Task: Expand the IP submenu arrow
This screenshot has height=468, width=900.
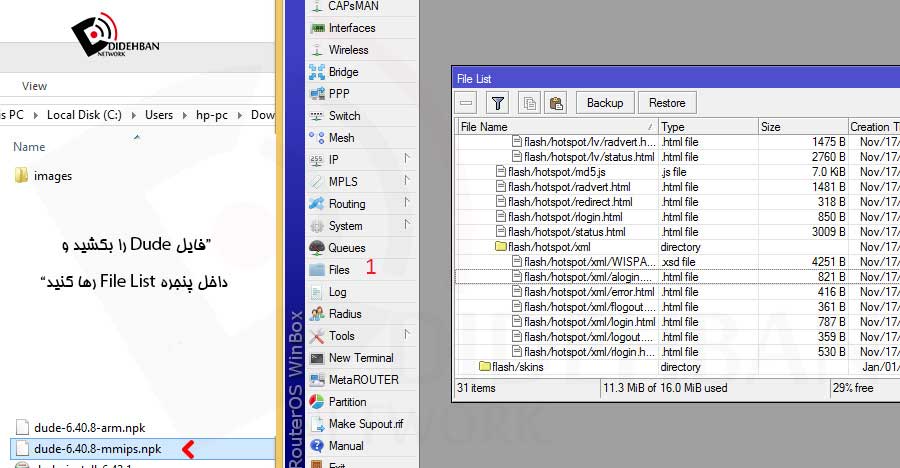Action: 406,158
